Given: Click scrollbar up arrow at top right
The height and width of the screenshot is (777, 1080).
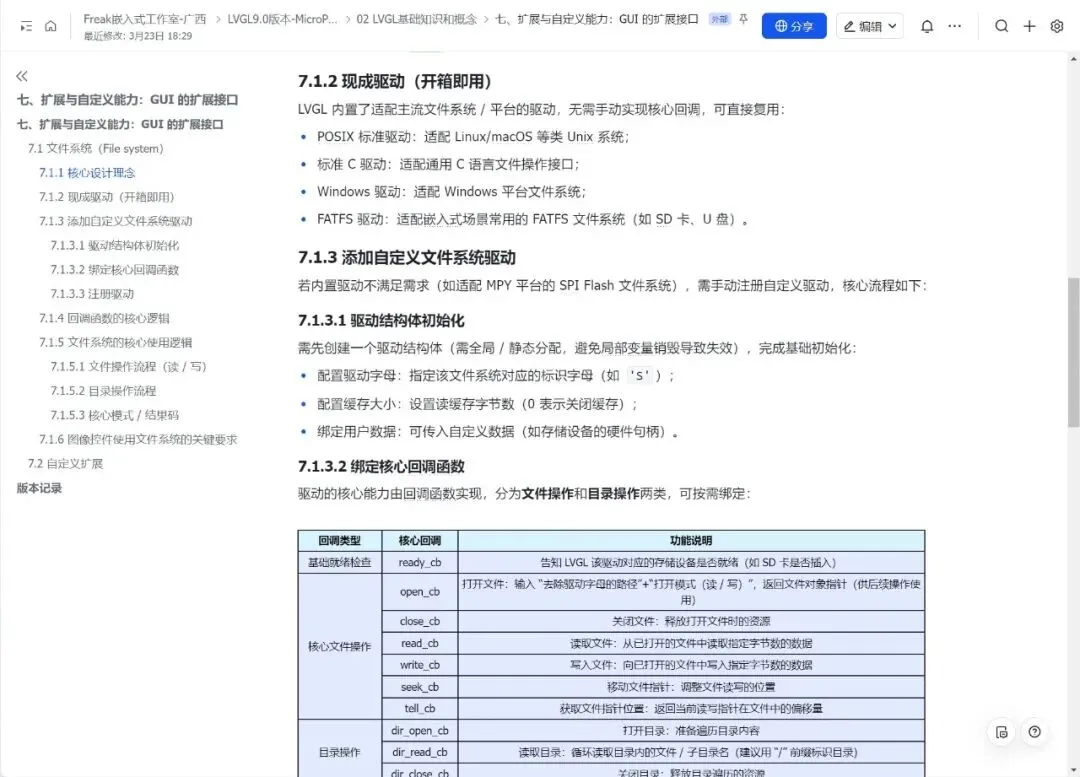Looking at the screenshot, I should tap(1073, 60).
